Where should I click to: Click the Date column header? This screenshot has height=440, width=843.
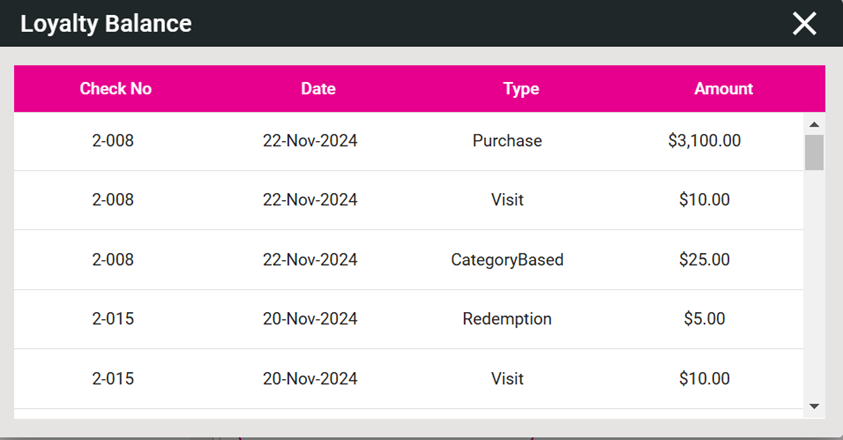coord(318,89)
